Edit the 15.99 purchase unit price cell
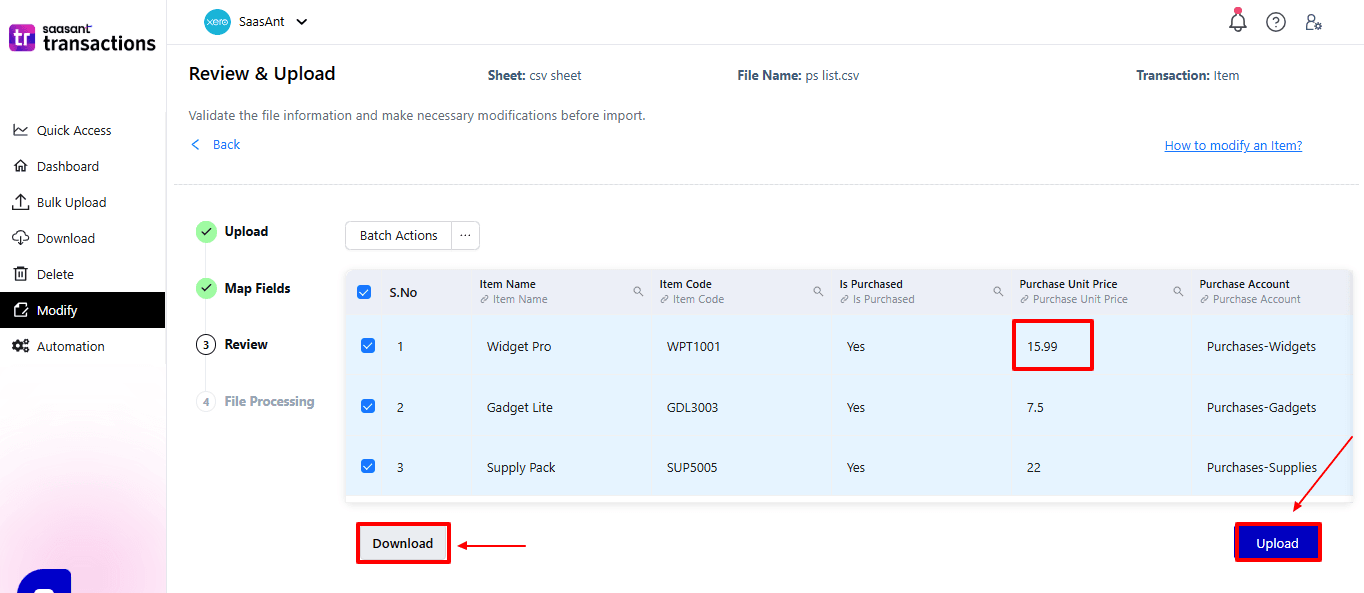 [x=1042, y=346]
